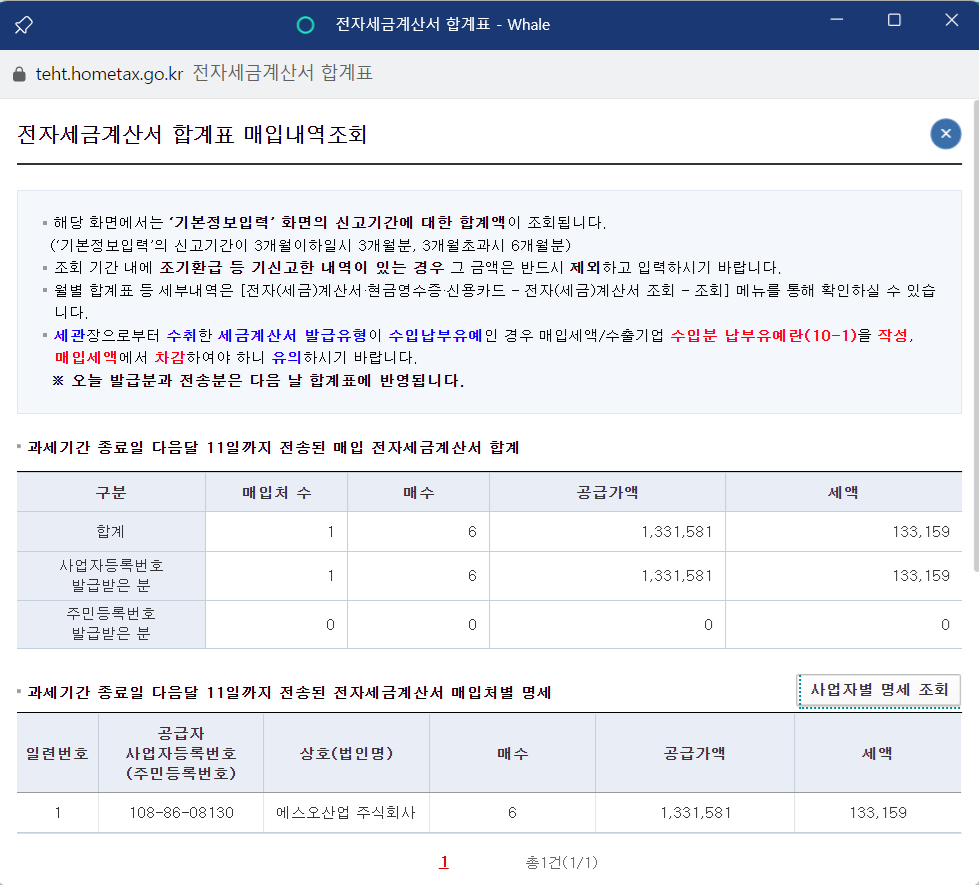Click the 사업자별 명세 조회 button
The width and height of the screenshot is (979, 885).
click(x=878, y=690)
